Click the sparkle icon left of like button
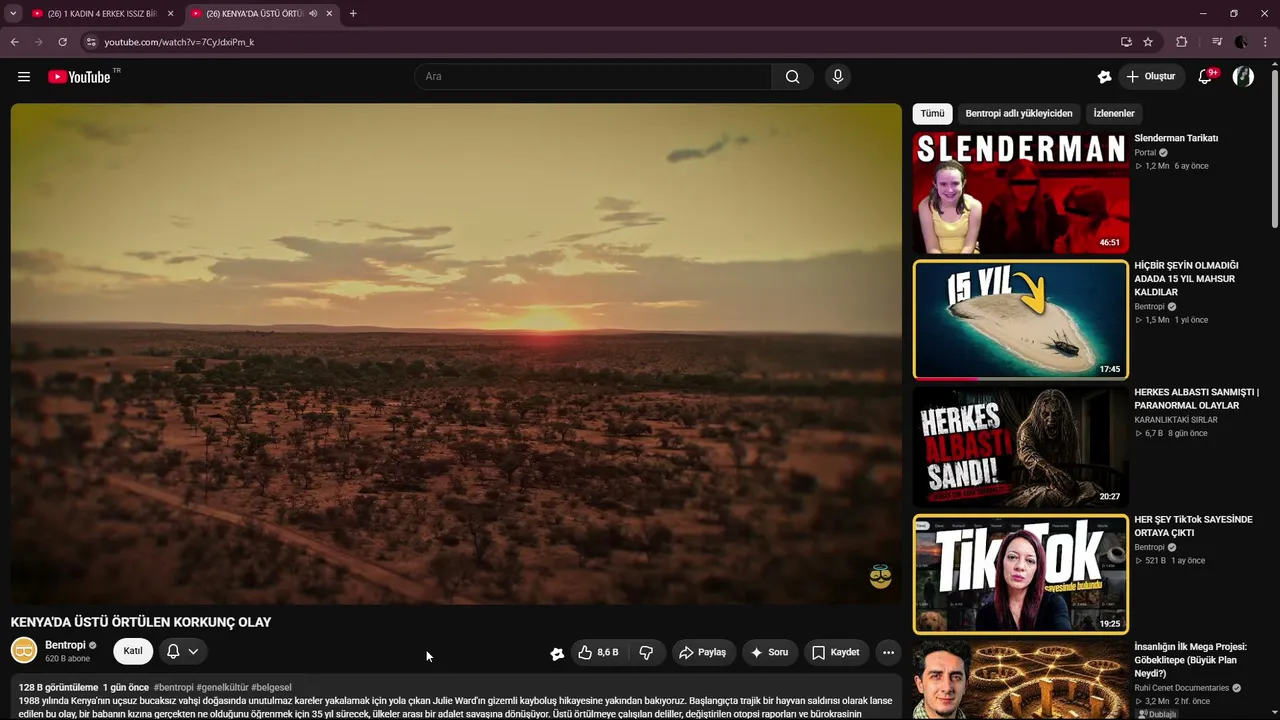 coord(557,653)
